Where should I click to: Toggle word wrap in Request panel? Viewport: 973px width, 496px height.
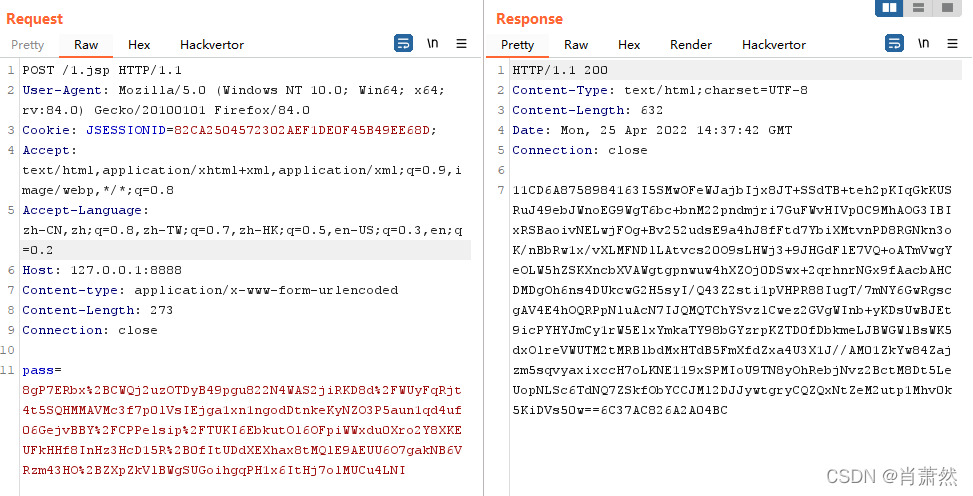[x=404, y=44]
